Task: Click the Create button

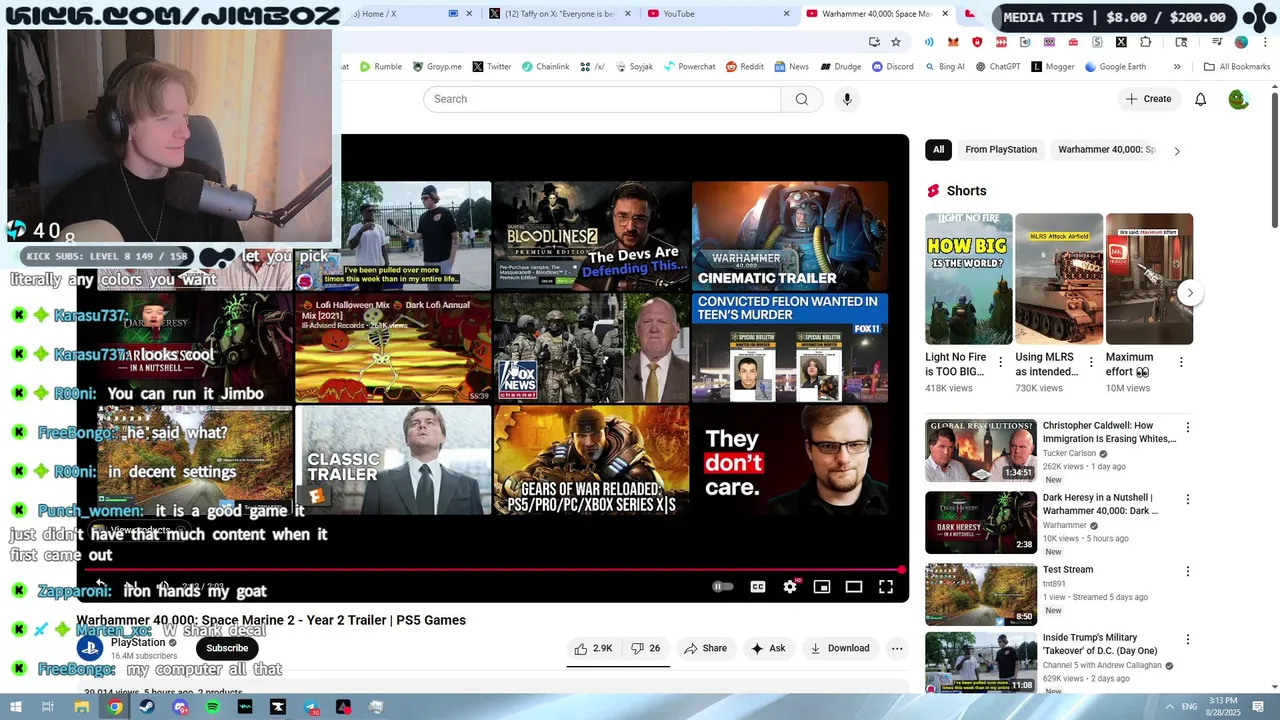Action: coord(1148,99)
